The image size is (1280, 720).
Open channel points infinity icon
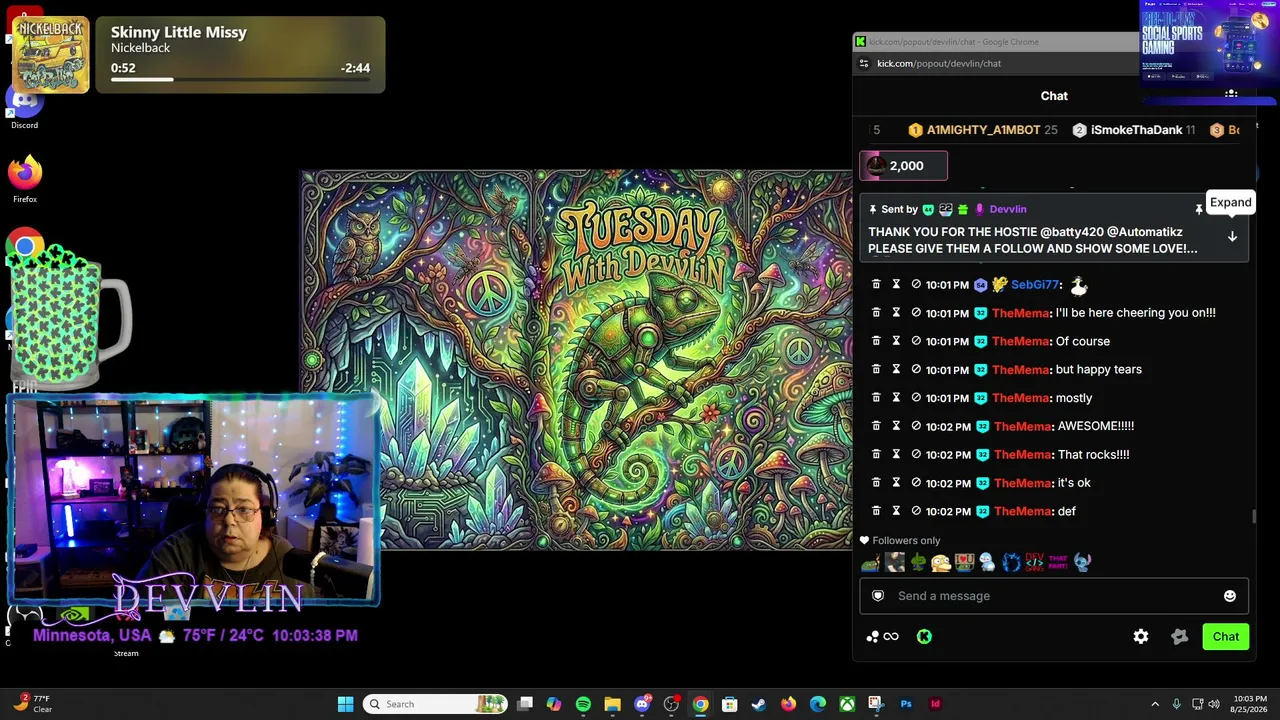tap(891, 637)
